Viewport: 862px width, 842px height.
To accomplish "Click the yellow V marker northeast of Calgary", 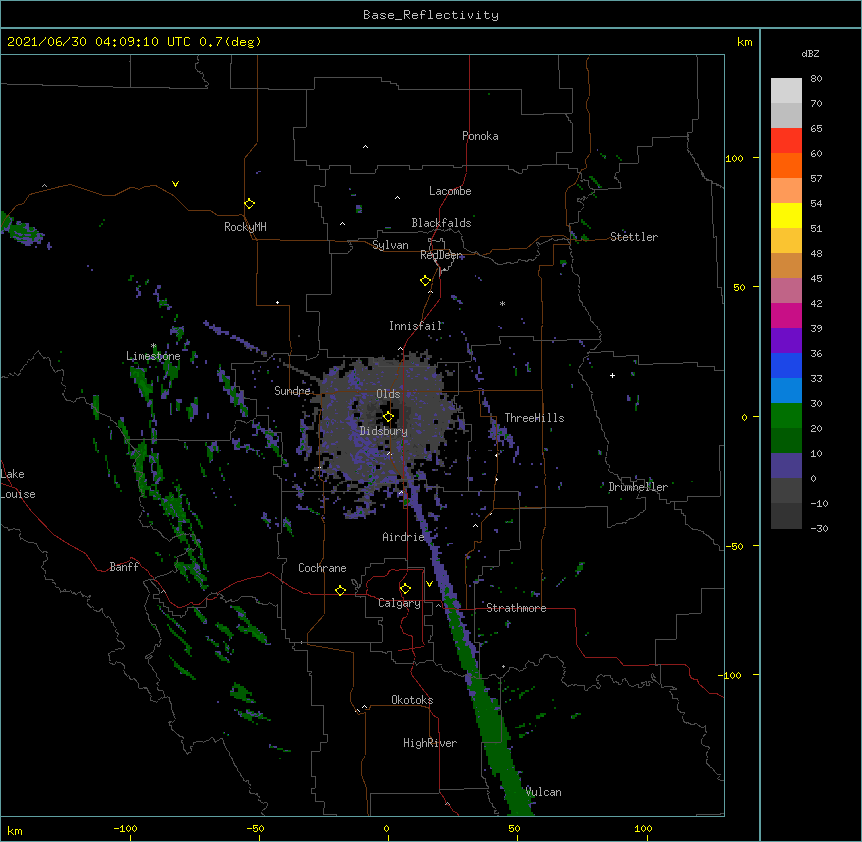I will (x=429, y=584).
